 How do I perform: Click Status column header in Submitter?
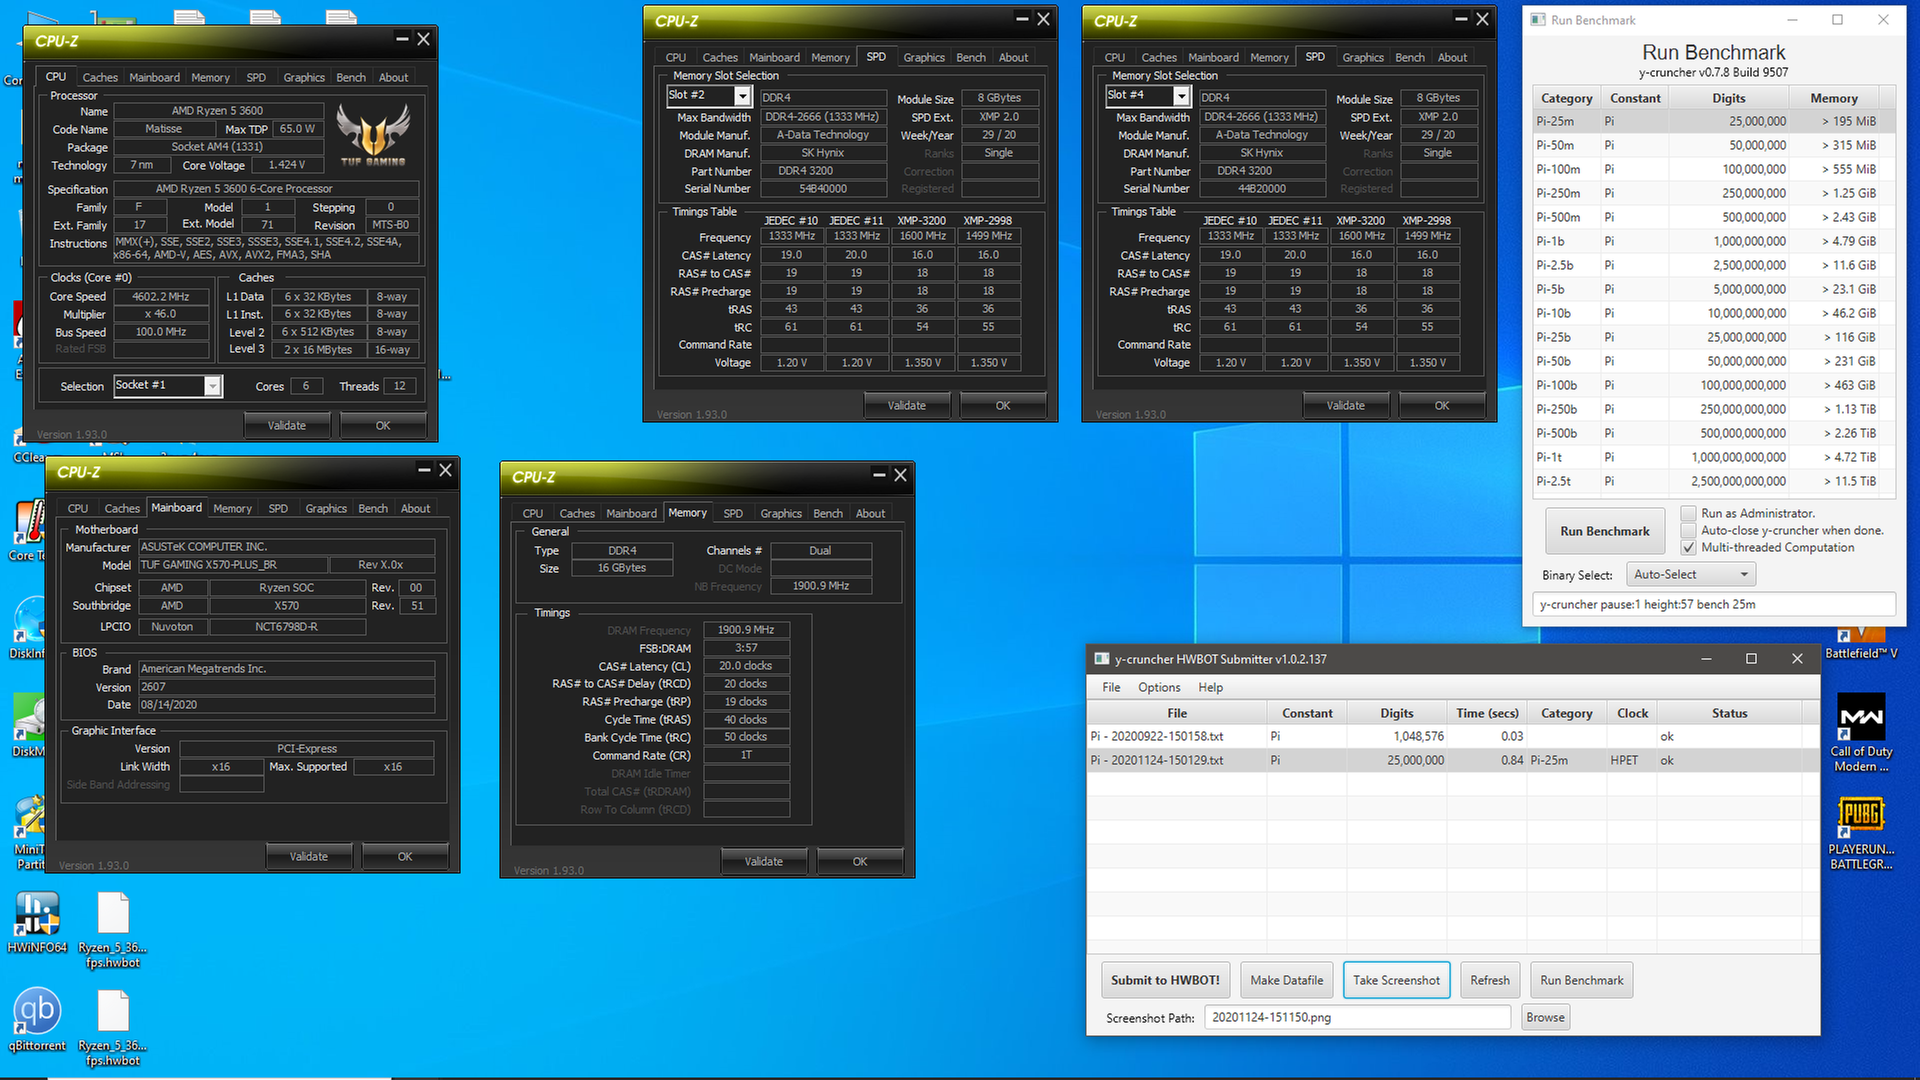(x=1729, y=713)
